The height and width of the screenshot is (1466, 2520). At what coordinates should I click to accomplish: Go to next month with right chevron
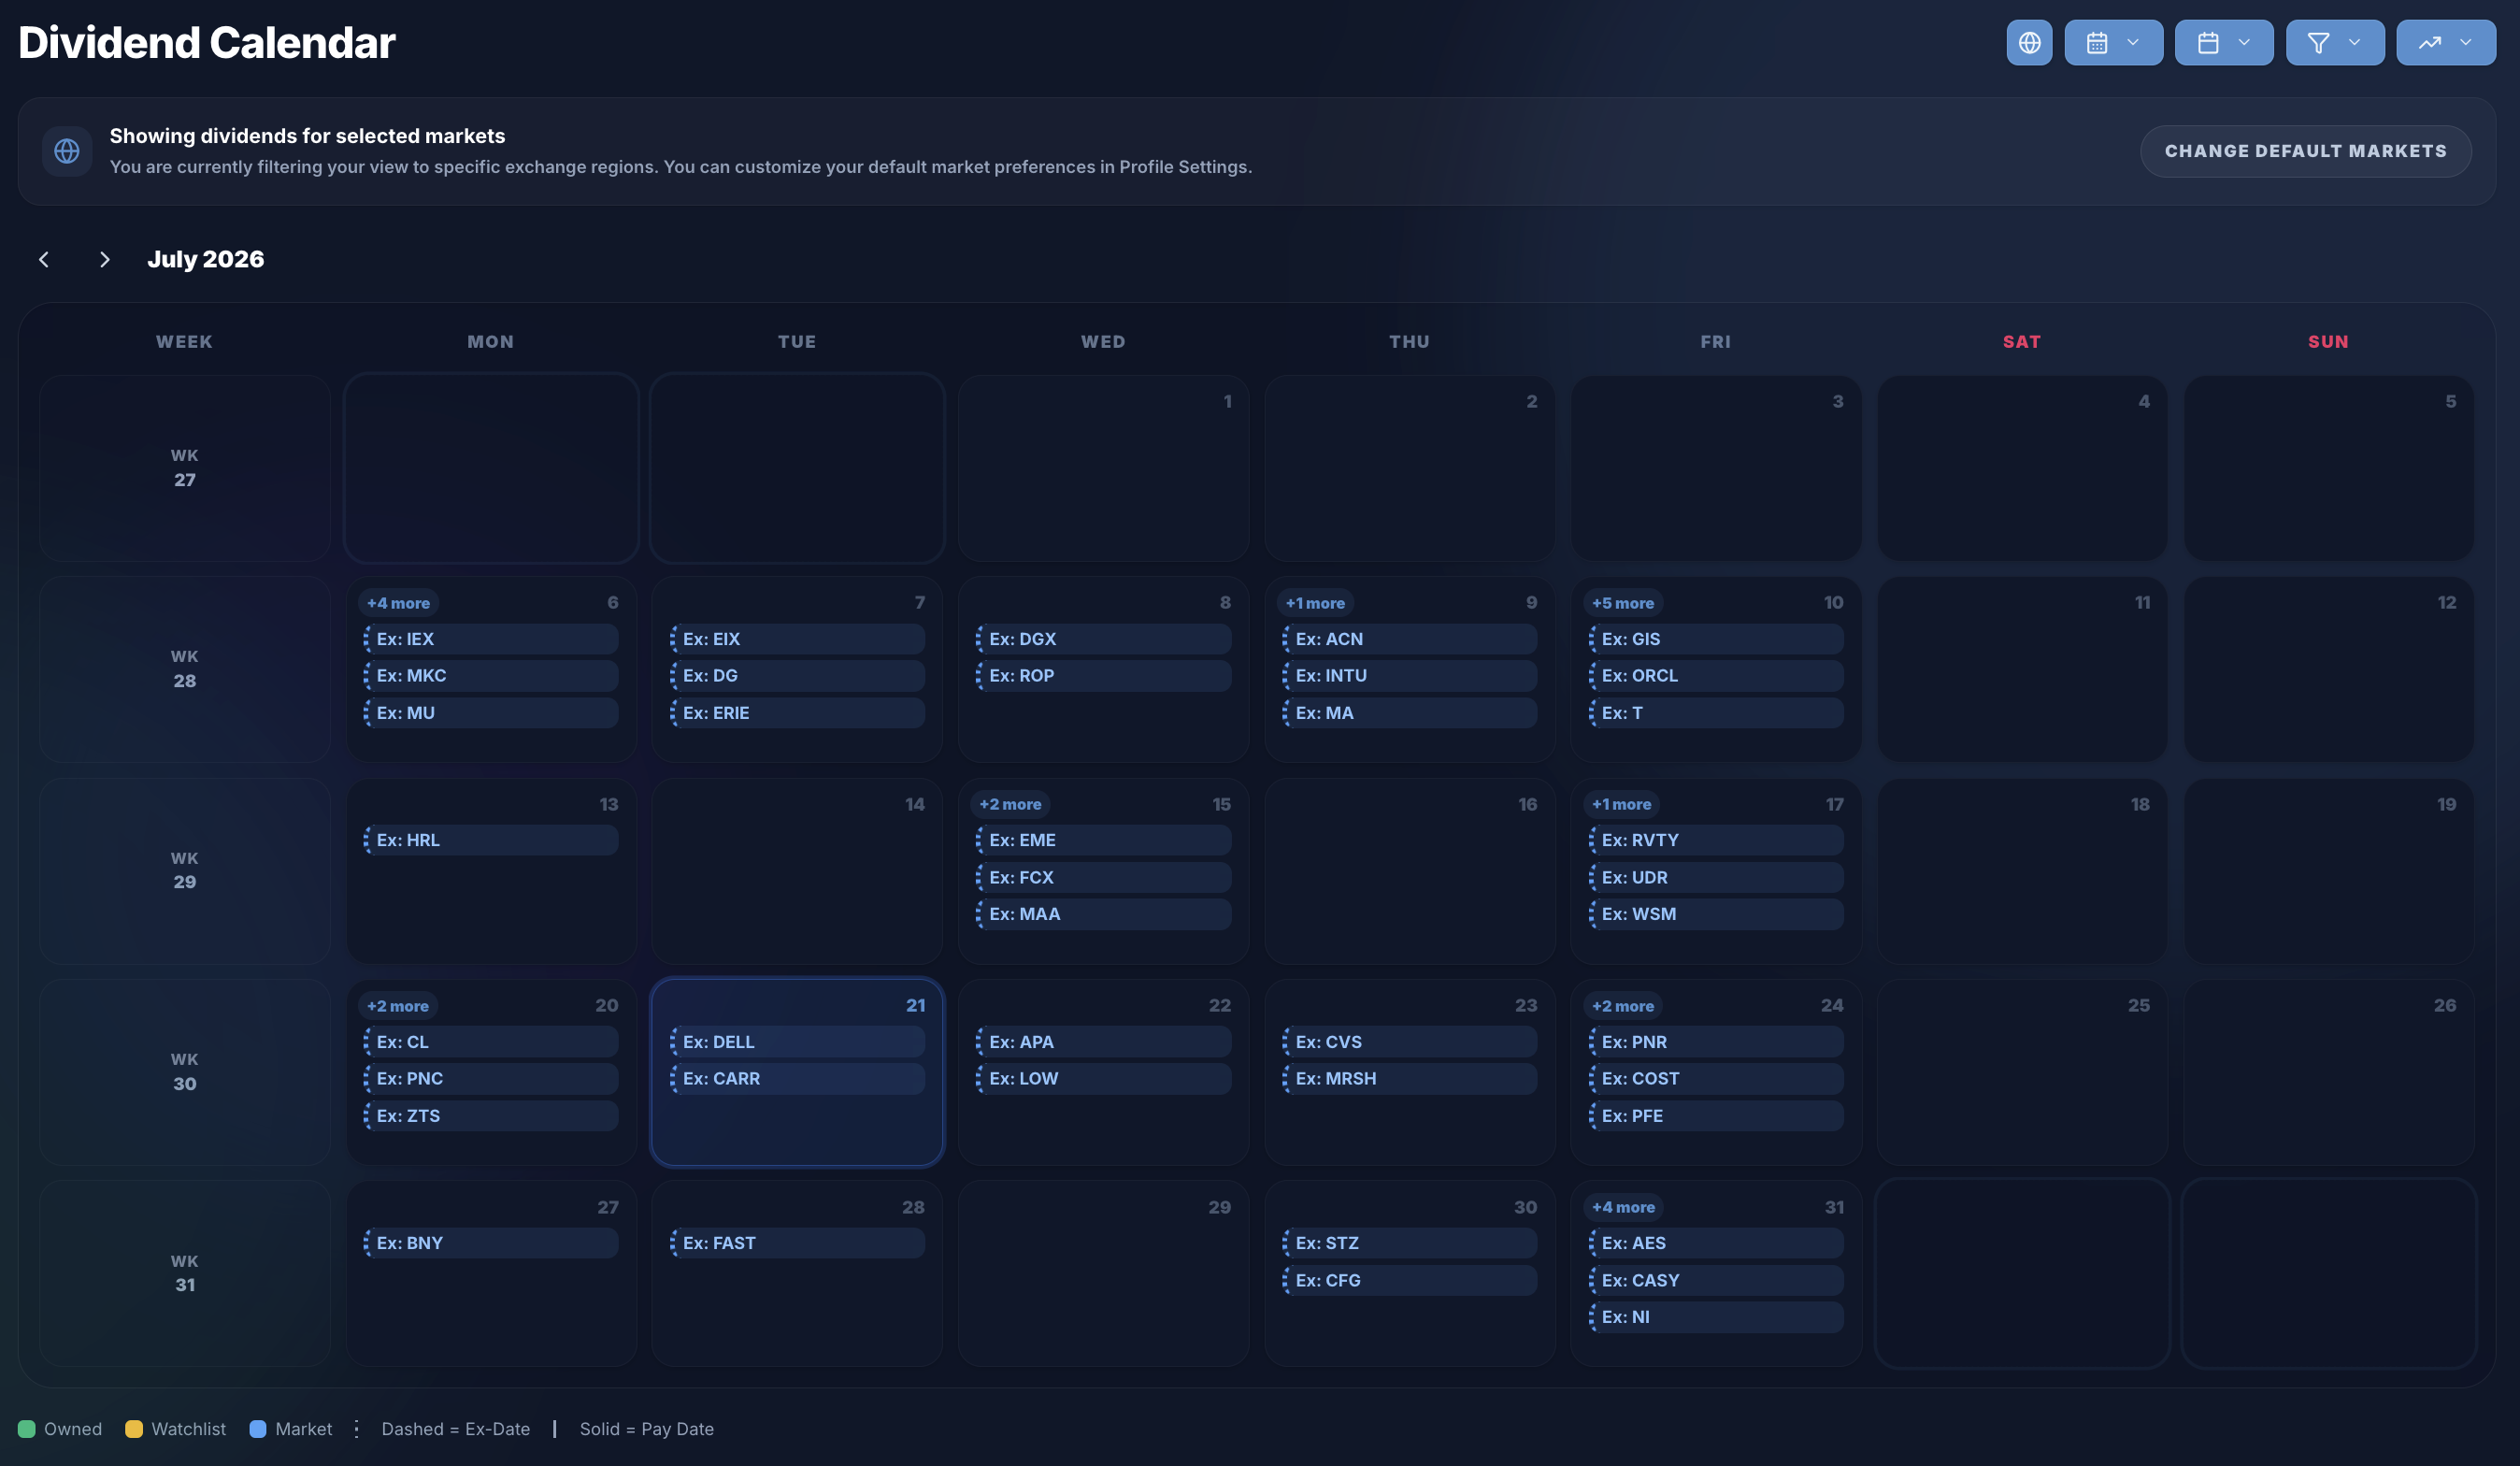104,259
